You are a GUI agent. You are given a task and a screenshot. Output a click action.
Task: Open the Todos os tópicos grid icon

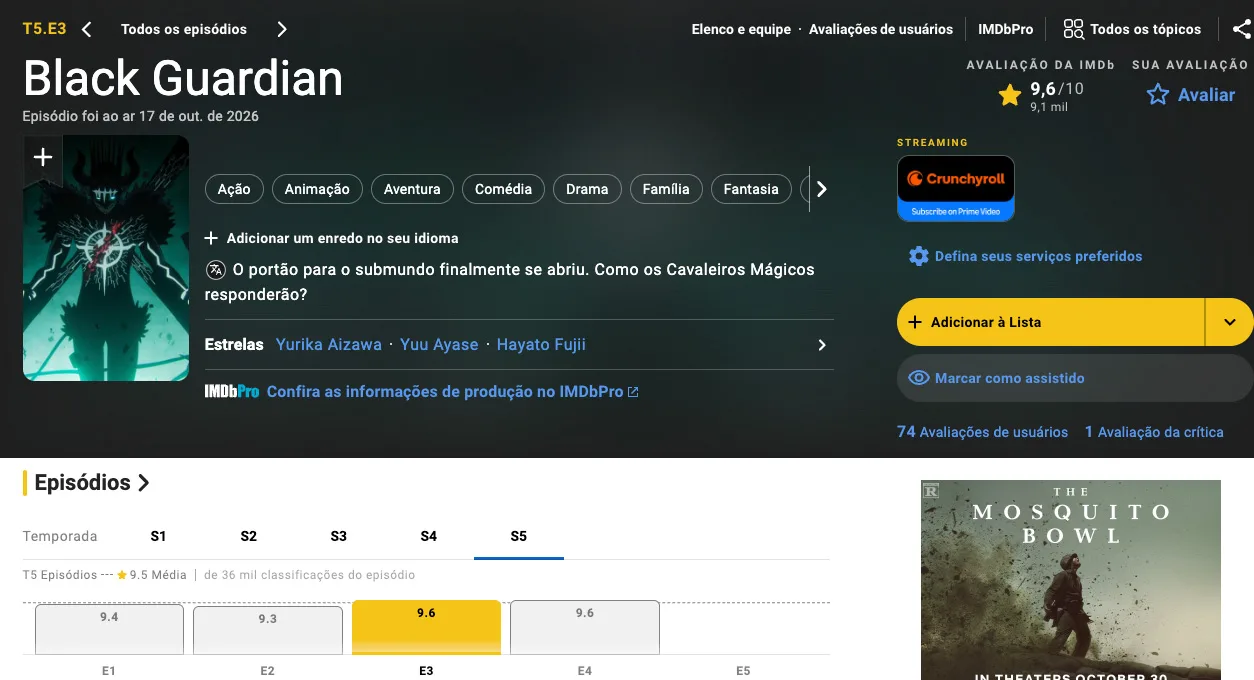pos(1073,29)
